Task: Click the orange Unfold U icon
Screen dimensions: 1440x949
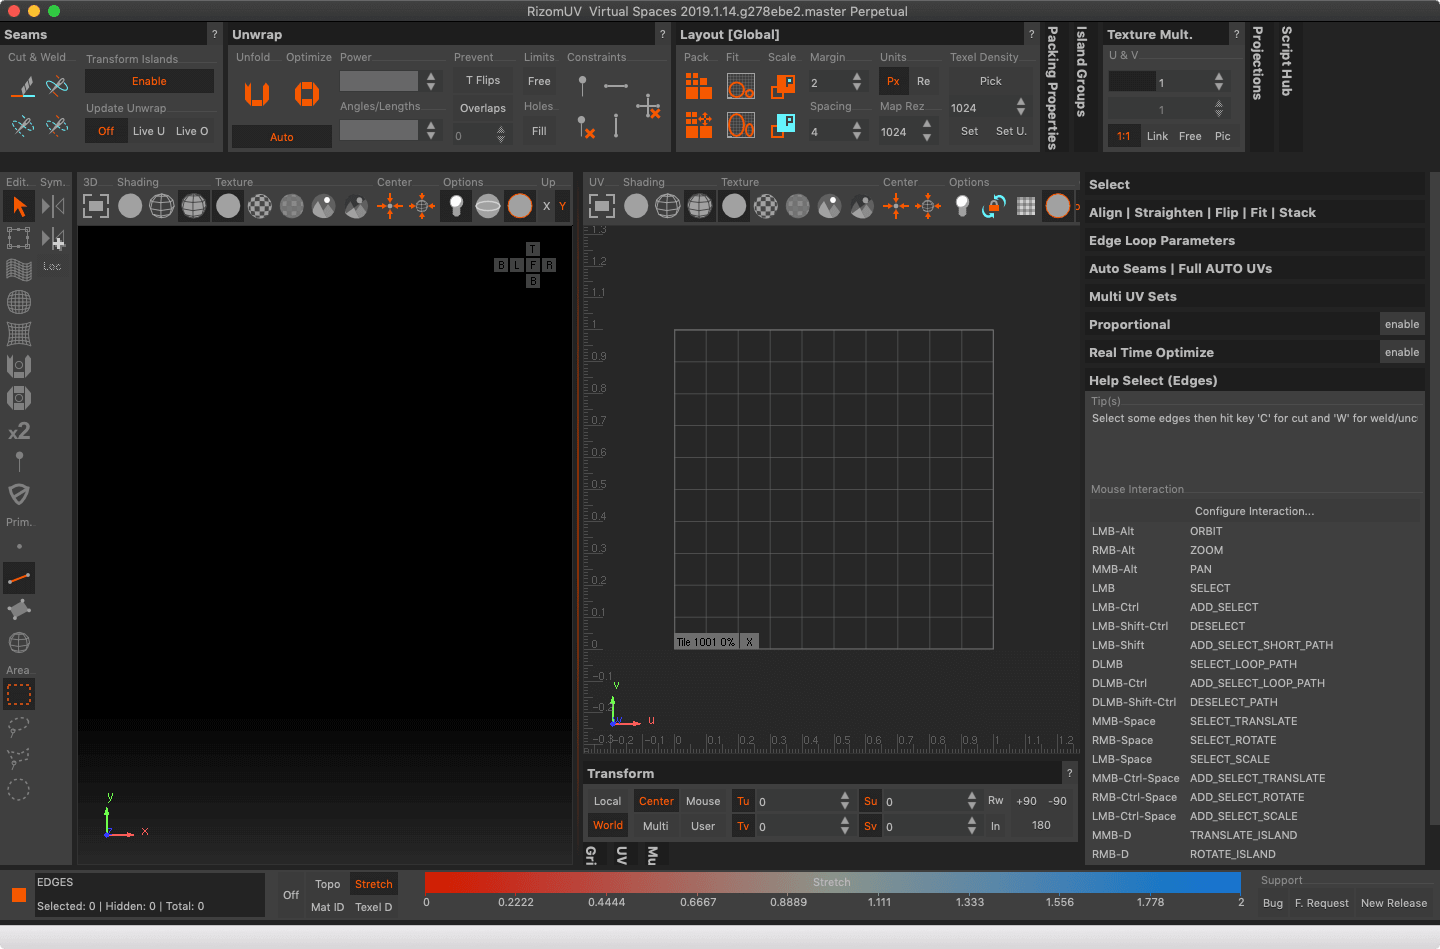Action: point(257,94)
